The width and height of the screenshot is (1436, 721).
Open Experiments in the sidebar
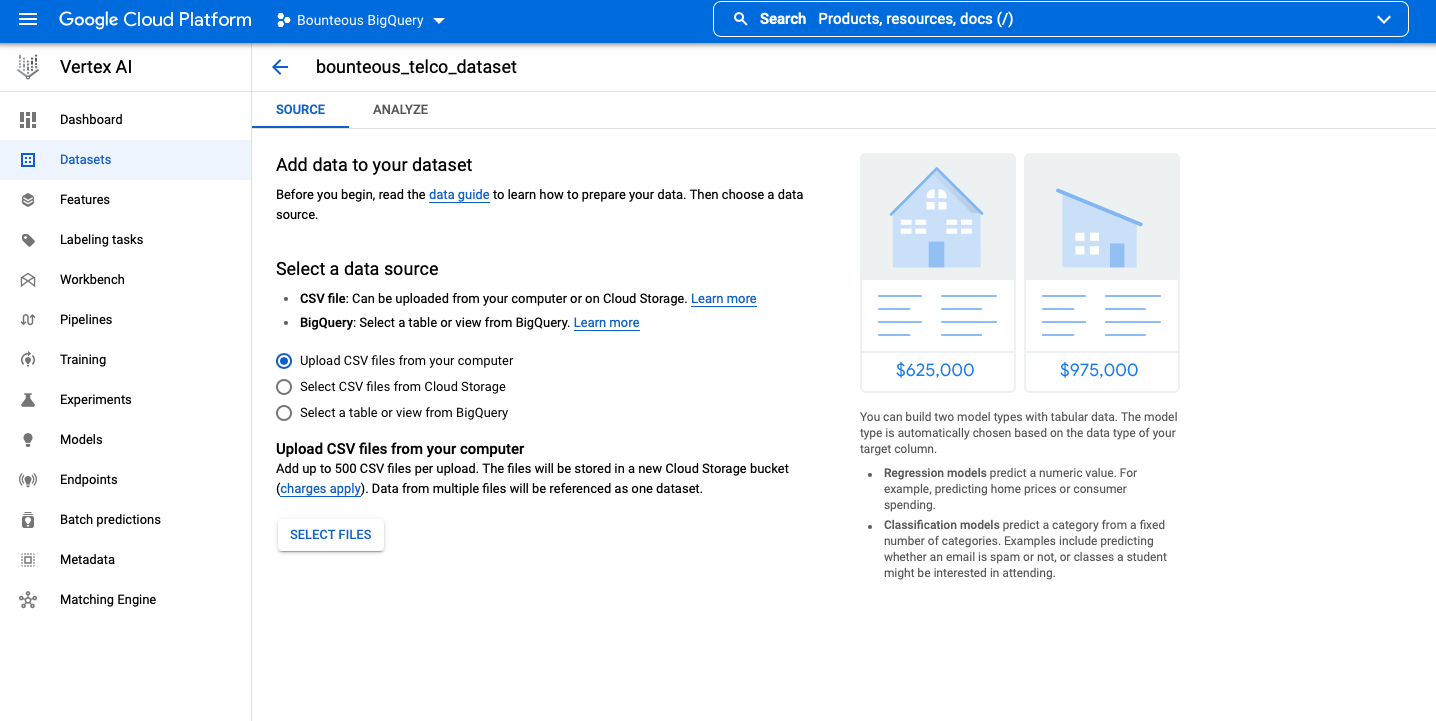pos(125,400)
